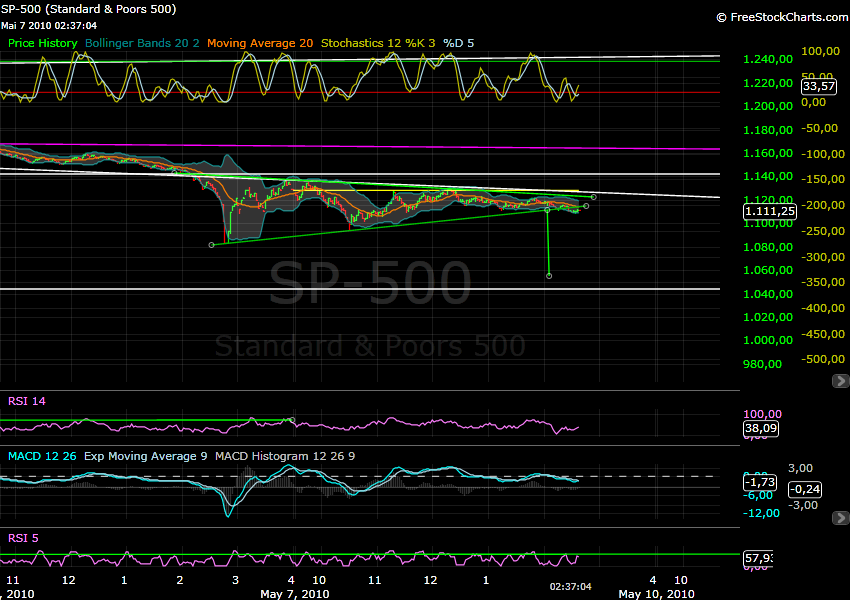
Task: Click the scroll arrow beside the price chart
Action: (840, 381)
